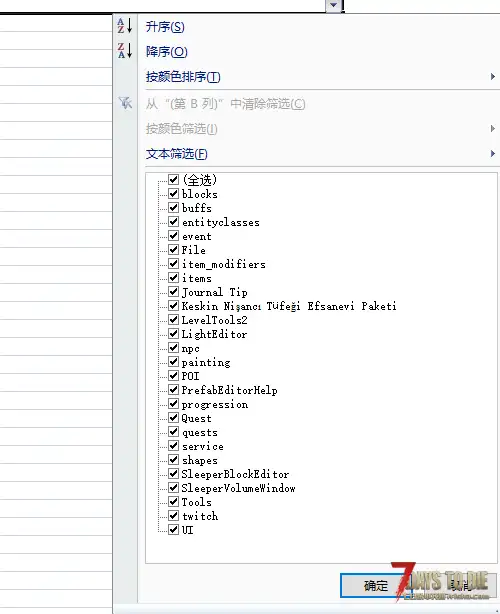This screenshot has height=614, width=500.
Task: Uncheck the items checkbox
Action: pyautogui.click(x=173, y=278)
